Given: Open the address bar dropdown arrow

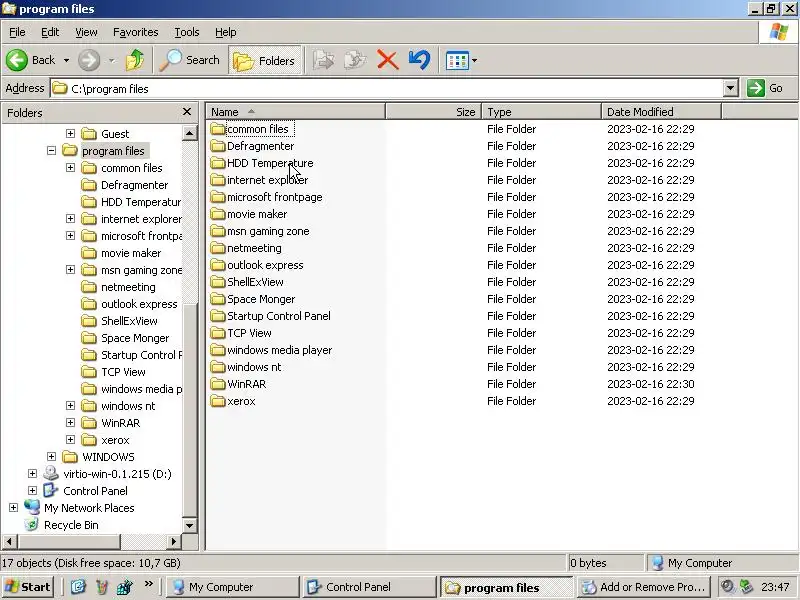Looking at the screenshot, I should point(731,89).
